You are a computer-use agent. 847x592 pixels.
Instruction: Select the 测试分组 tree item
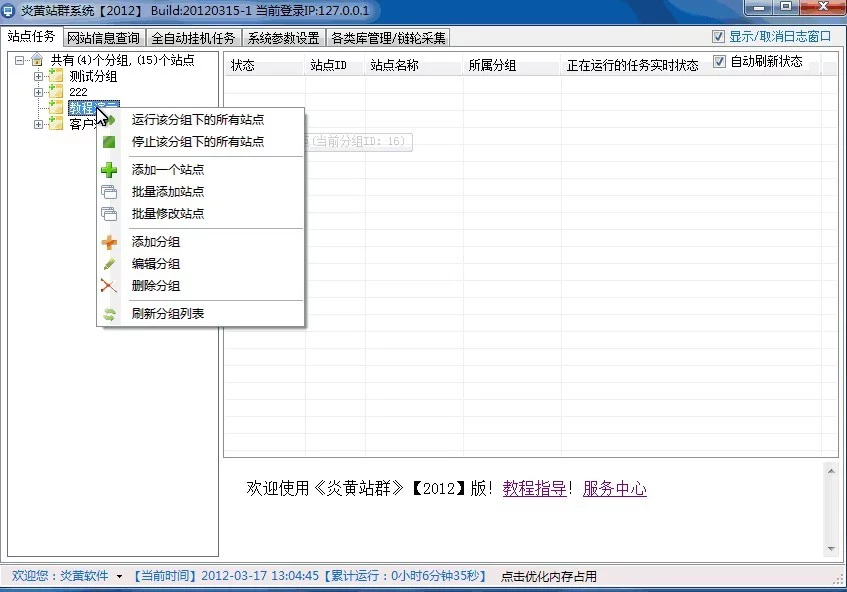(x=93, y=76)
